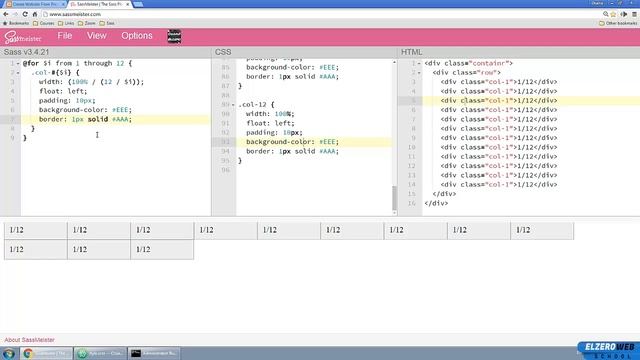Open the About SassMeister link
640x360 pixels.
[x=29, y=340]
